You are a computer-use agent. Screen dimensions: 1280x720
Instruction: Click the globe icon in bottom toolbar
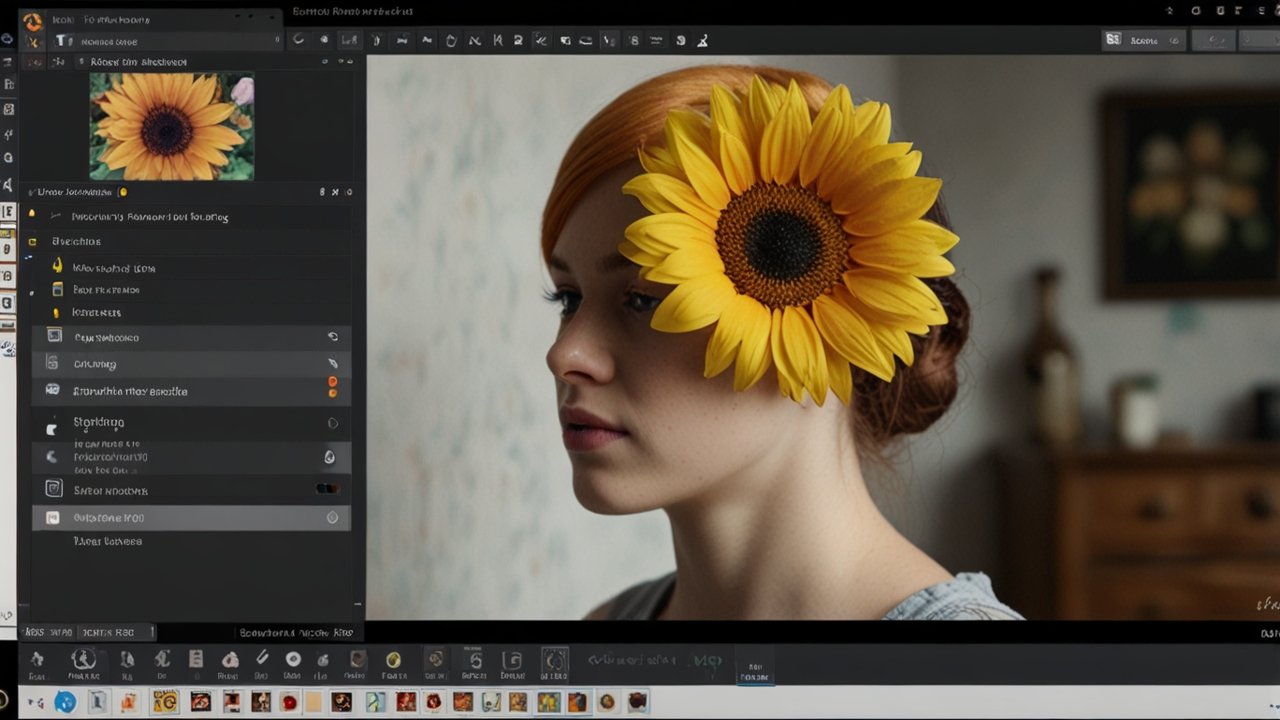(65, 702)
